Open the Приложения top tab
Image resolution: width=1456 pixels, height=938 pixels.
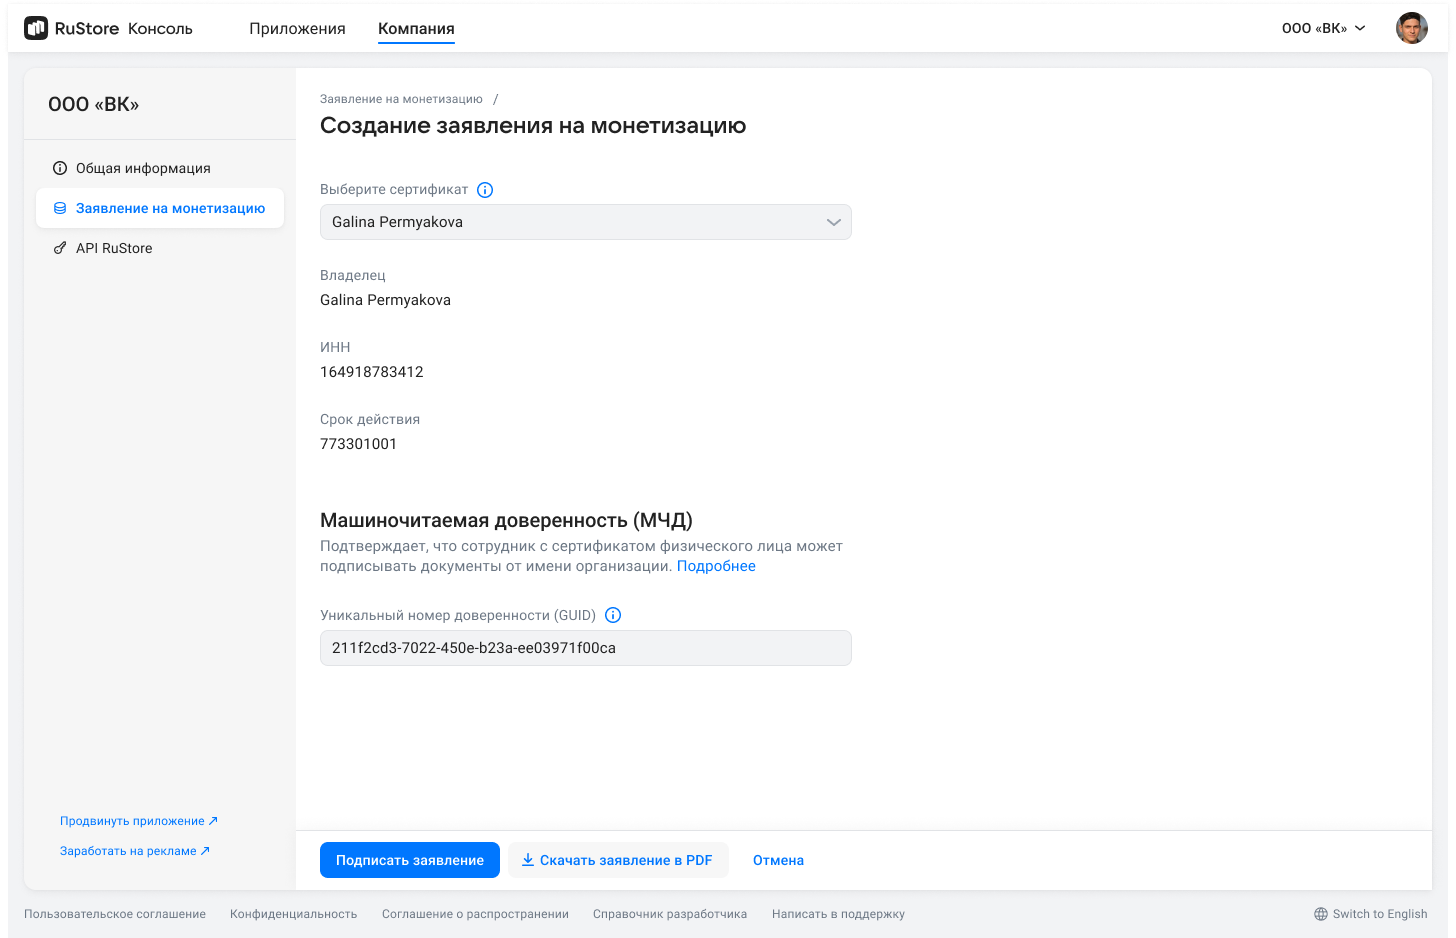click(297, 29)
